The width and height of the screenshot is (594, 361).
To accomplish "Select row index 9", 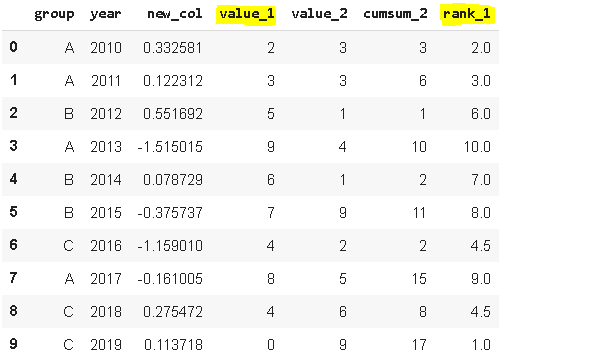I will click(13, 344).
